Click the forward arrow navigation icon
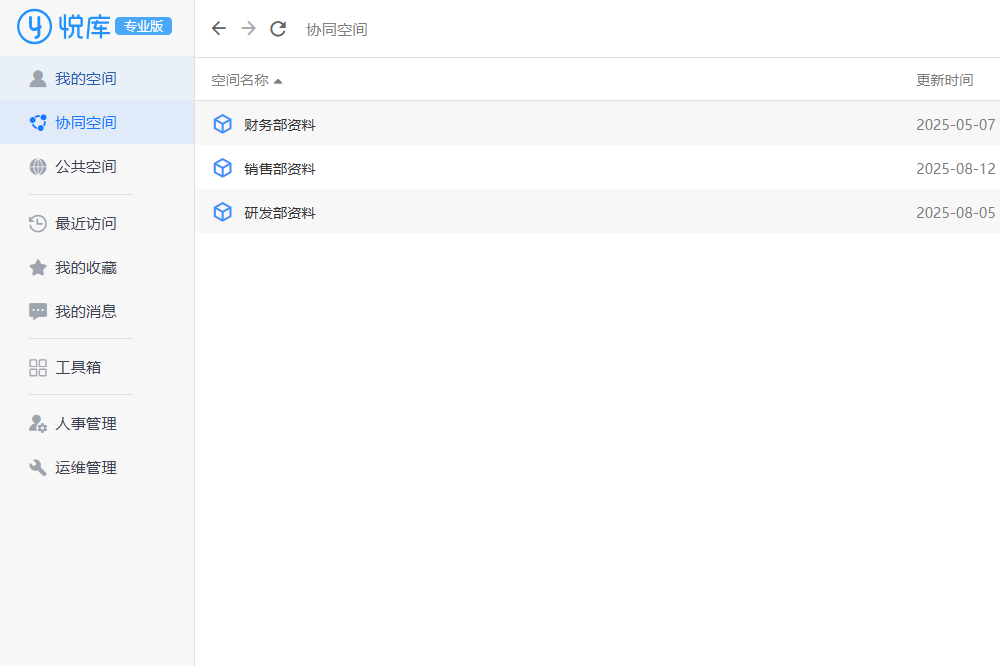The image size is (1000, 666). 248,29
